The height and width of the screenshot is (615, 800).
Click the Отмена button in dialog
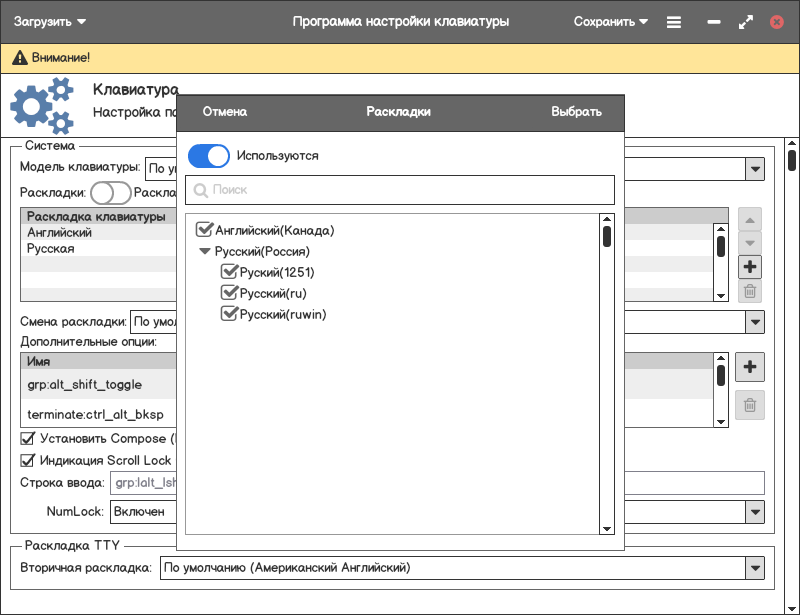tap(224, 112)
